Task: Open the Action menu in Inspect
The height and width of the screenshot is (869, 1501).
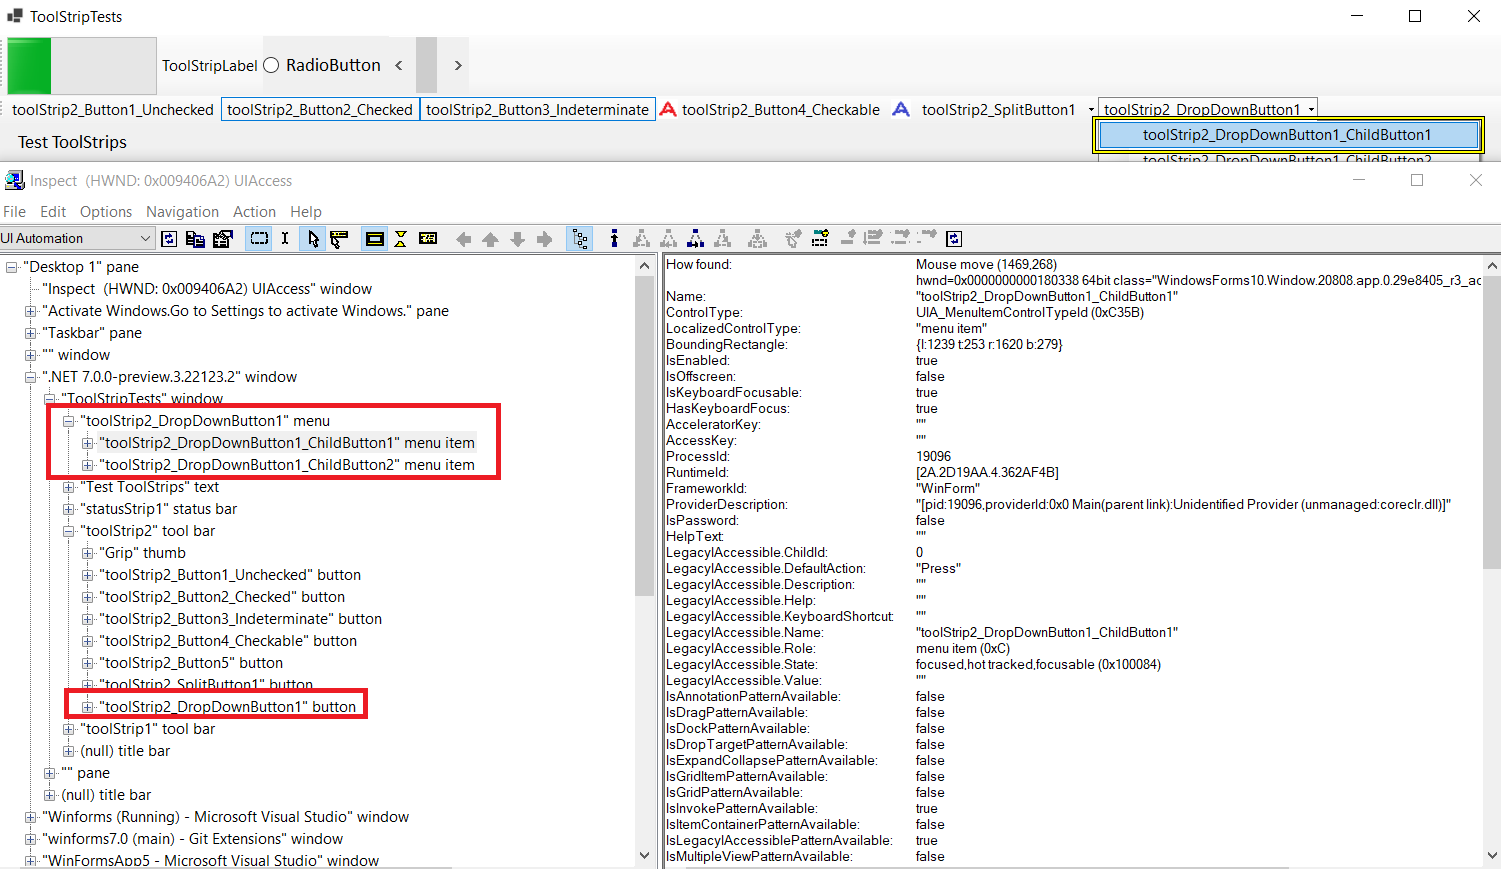Action: pyautogui.click(x=254, y=211)
